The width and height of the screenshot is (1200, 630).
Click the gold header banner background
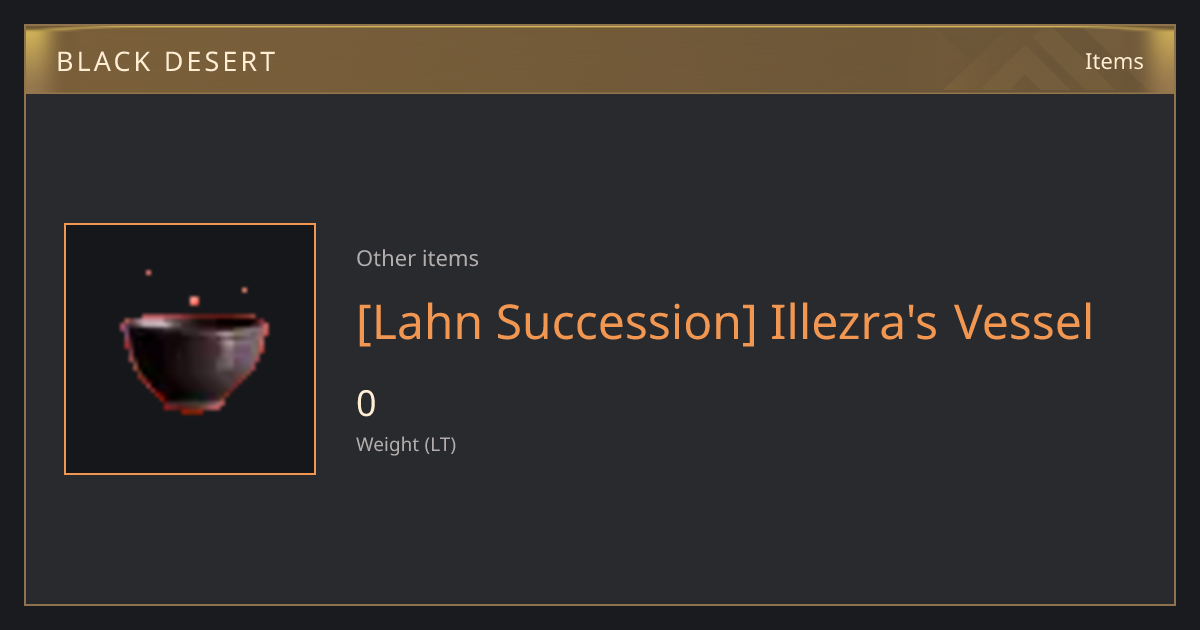tap(600, 60)
